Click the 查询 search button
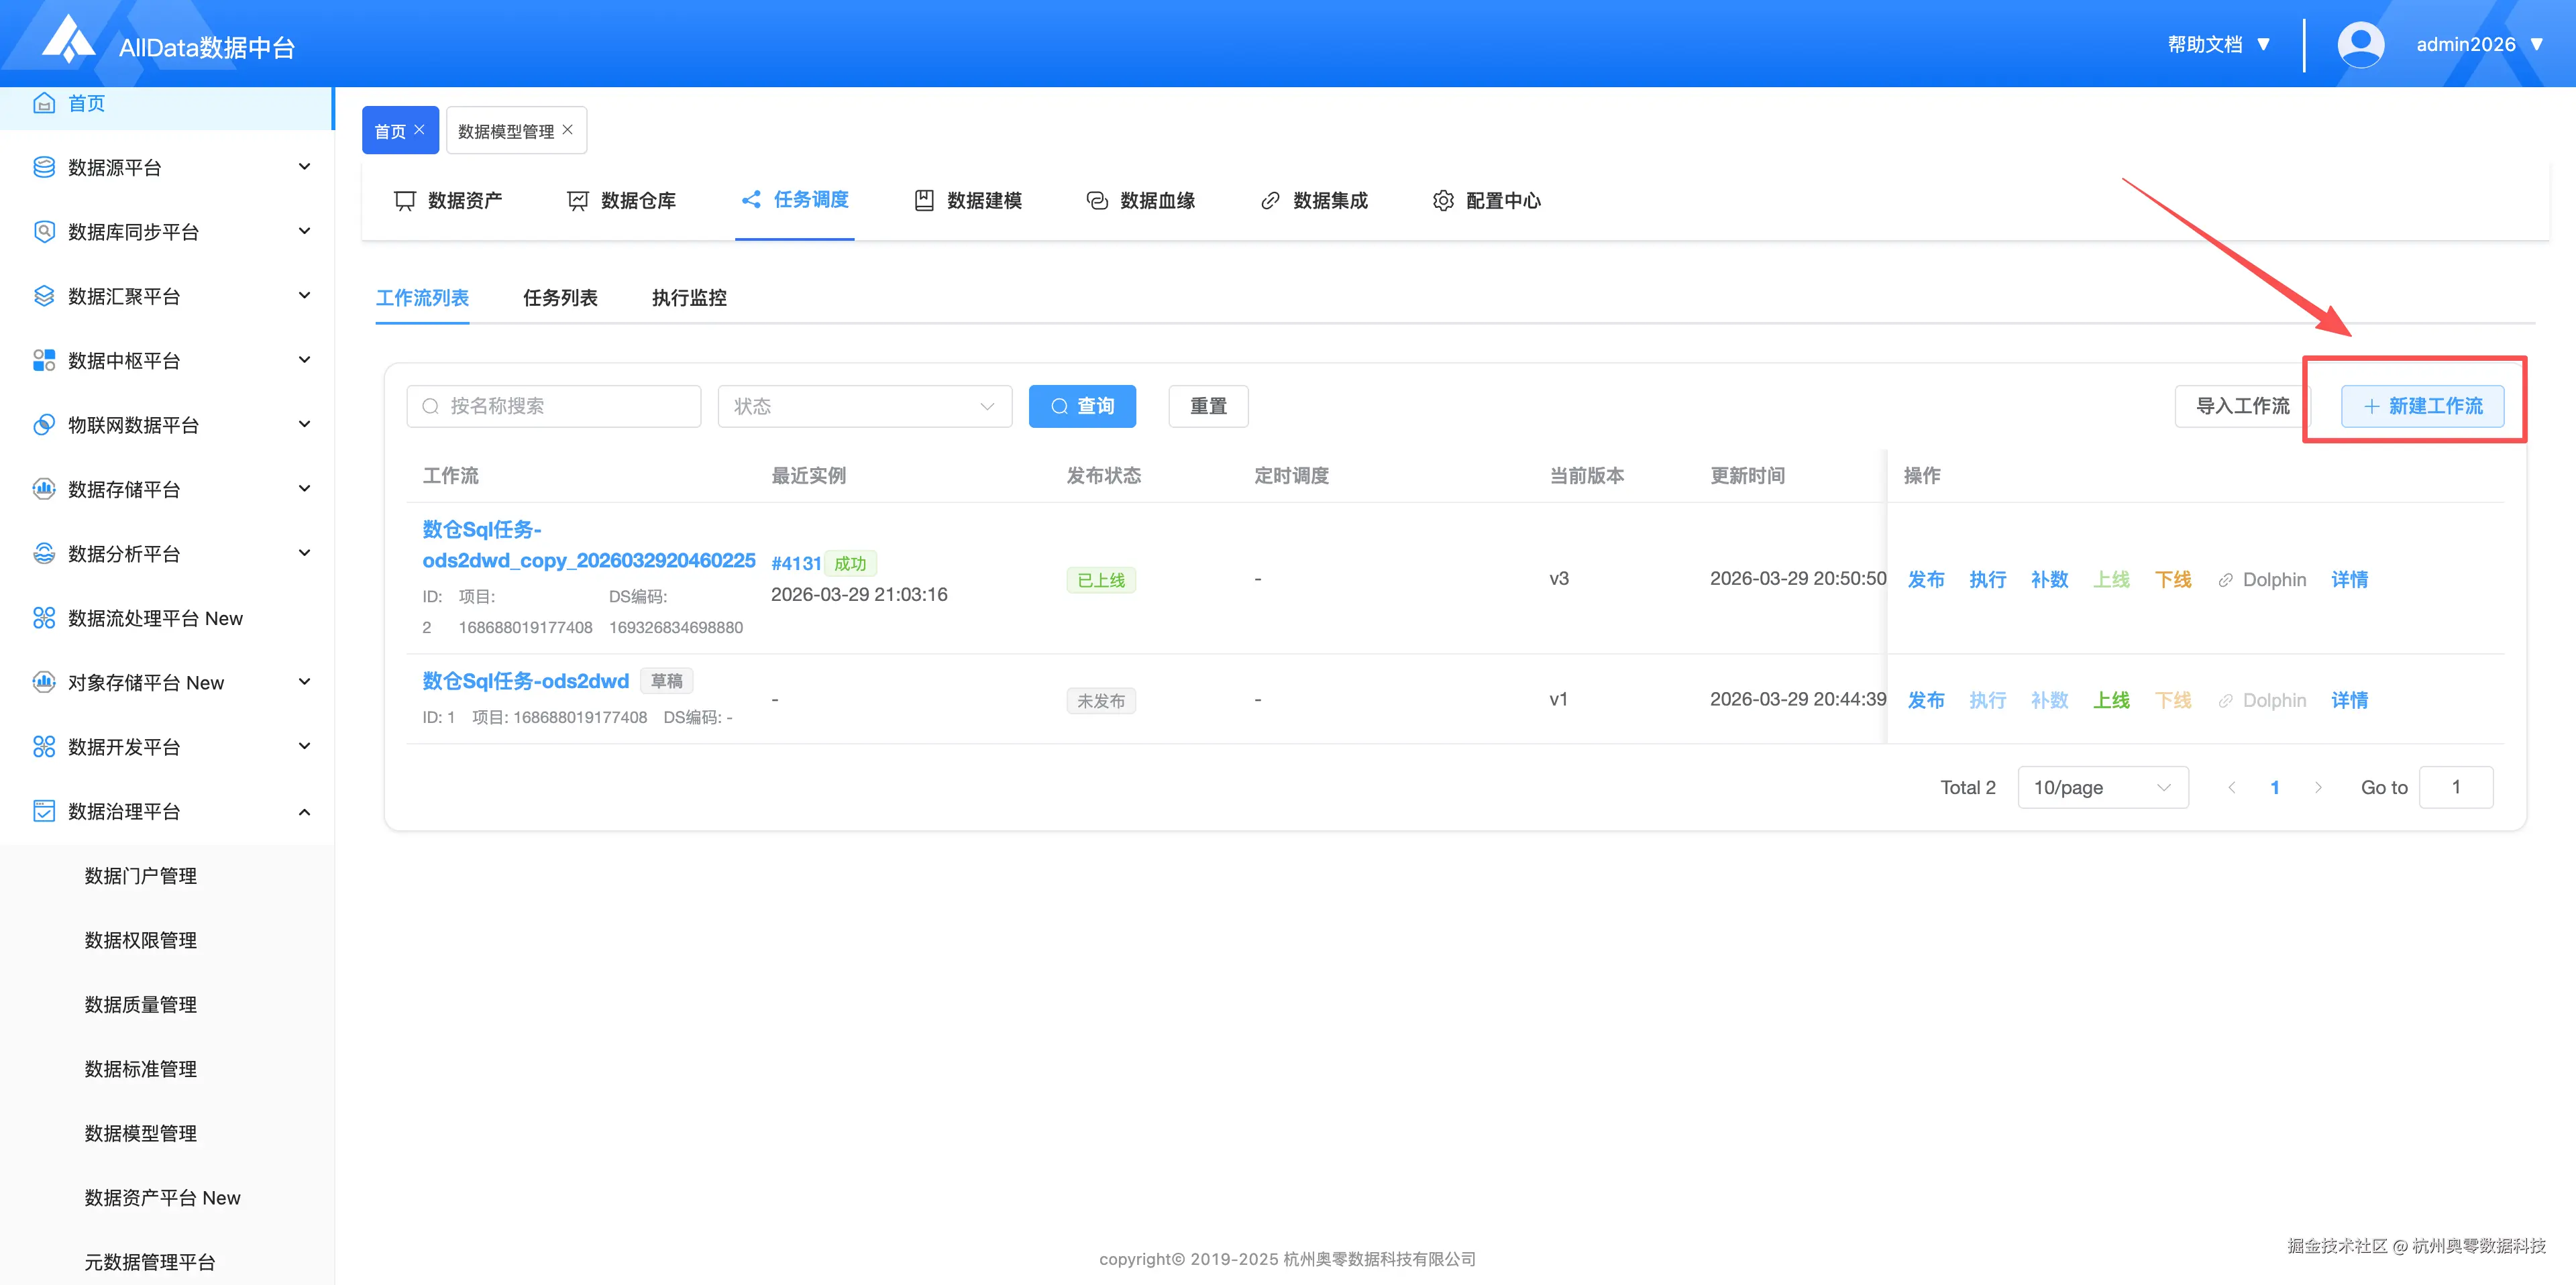Viewport: 2576px width, 1285px height. (x=1082, y=406)
